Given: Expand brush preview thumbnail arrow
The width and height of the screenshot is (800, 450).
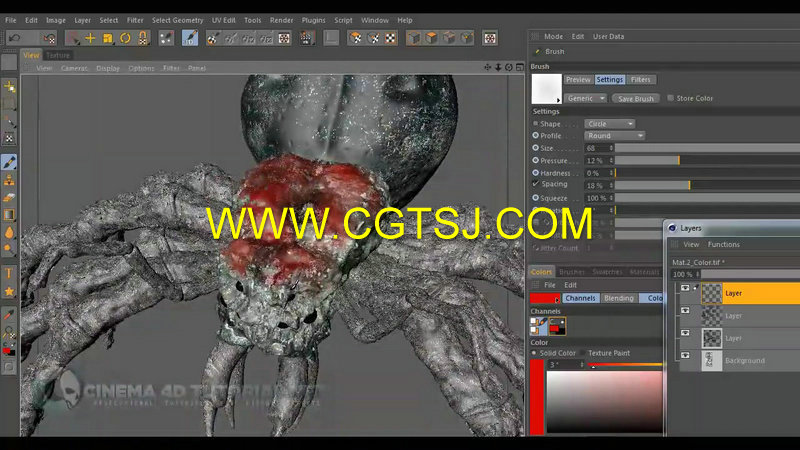Looking at the screenshot, I should 559,101.
